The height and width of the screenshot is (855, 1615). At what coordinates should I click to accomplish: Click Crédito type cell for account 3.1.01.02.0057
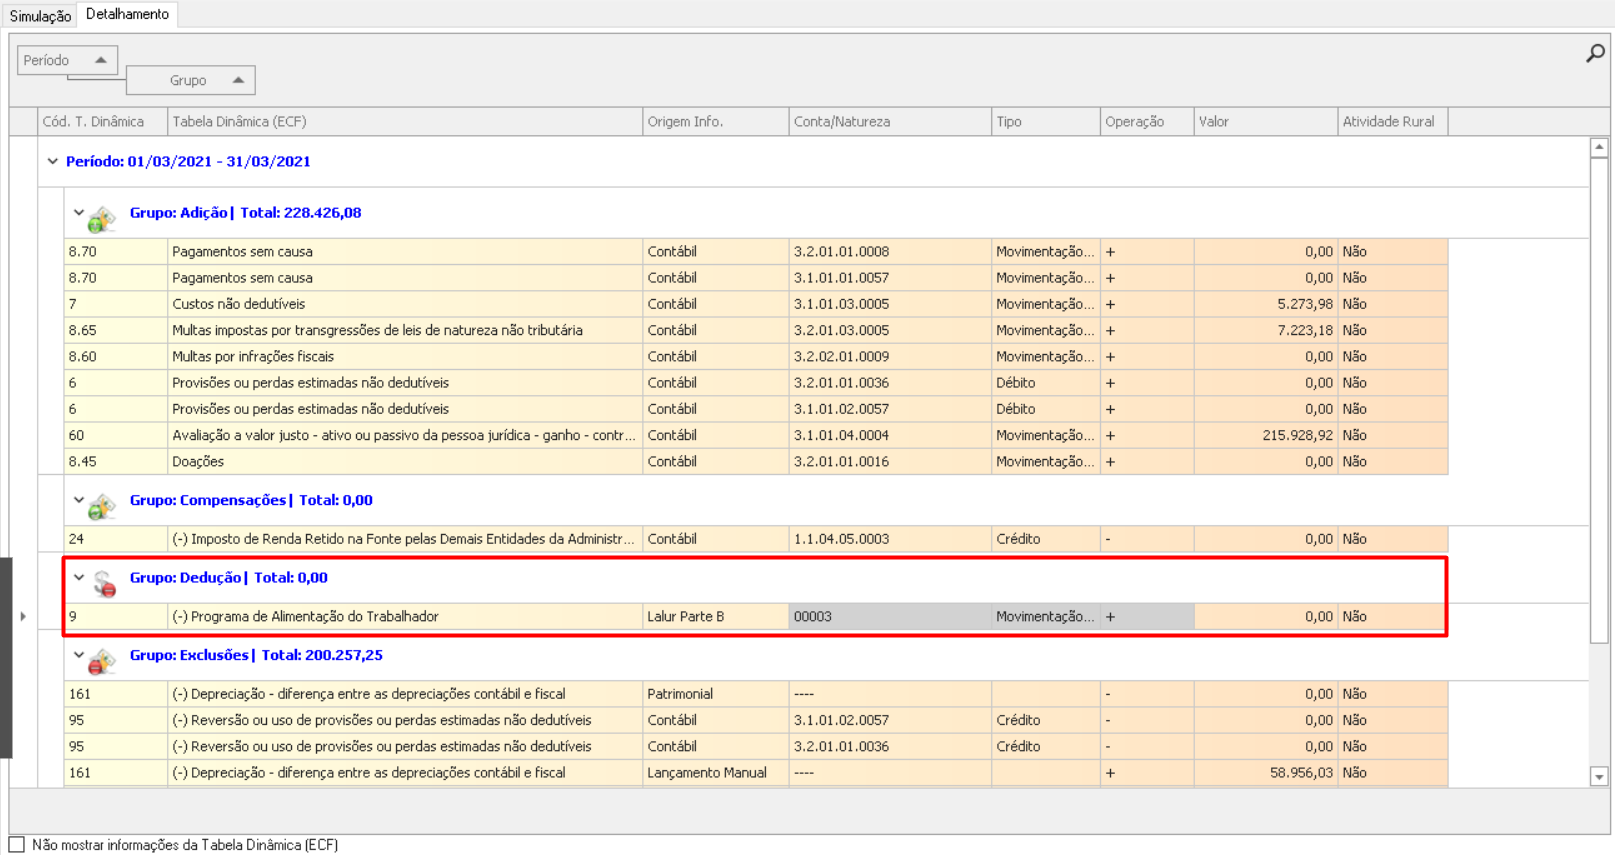pos(1046,720)
